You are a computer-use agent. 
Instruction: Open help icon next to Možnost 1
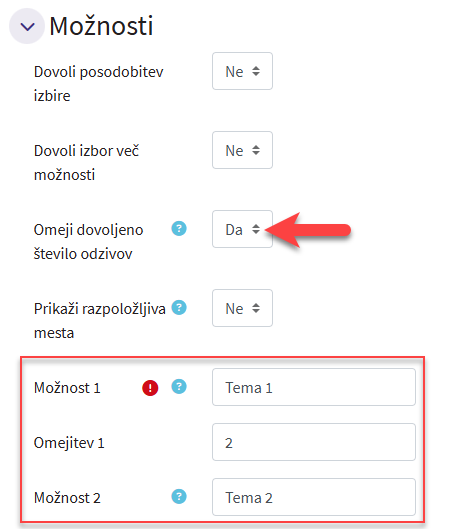click(179, 387)
